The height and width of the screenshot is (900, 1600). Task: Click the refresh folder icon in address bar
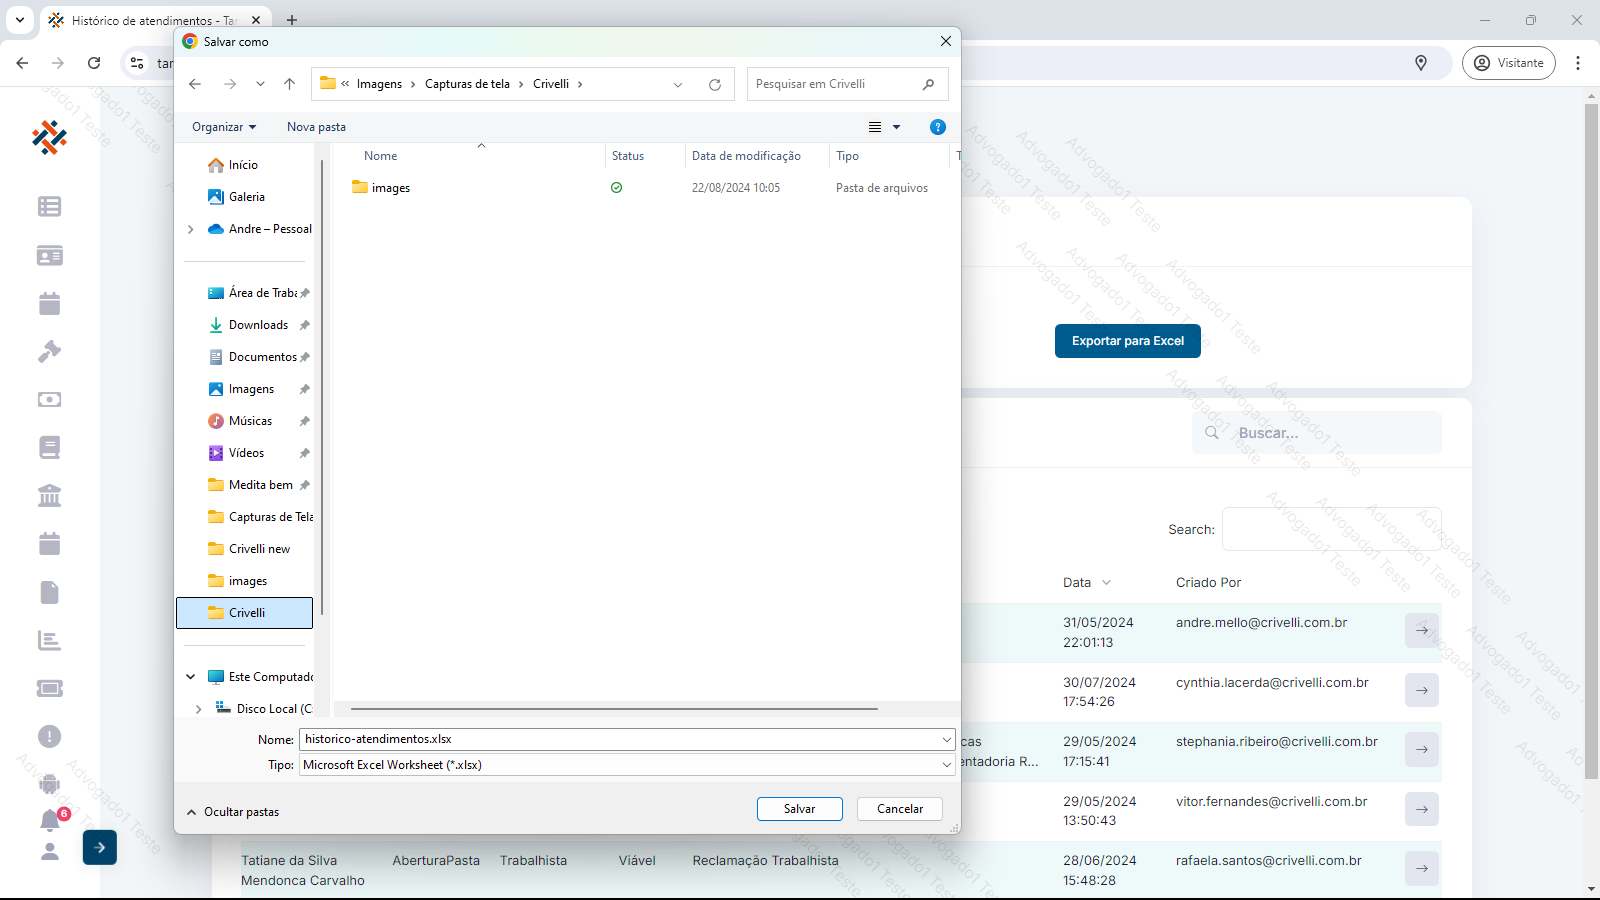[x=715, y=85]
